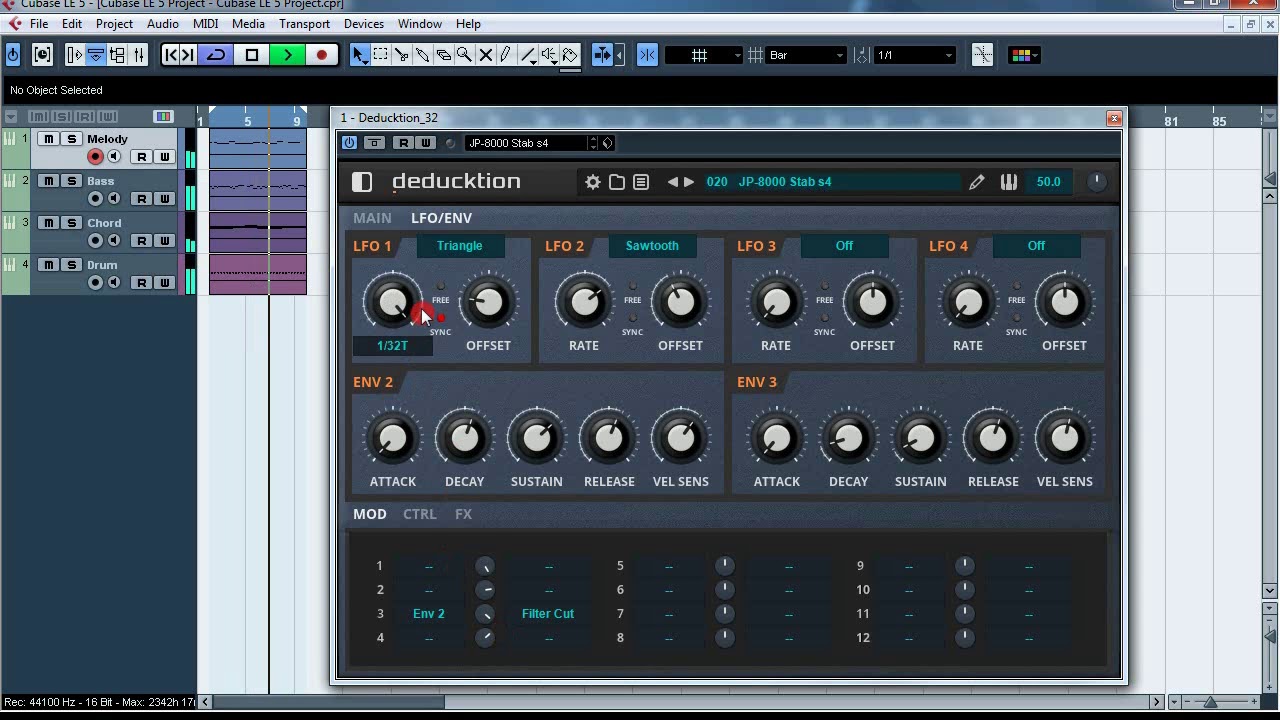
Task: Open the Quantize 1/1 dropdown
Action: coord(915,55)
